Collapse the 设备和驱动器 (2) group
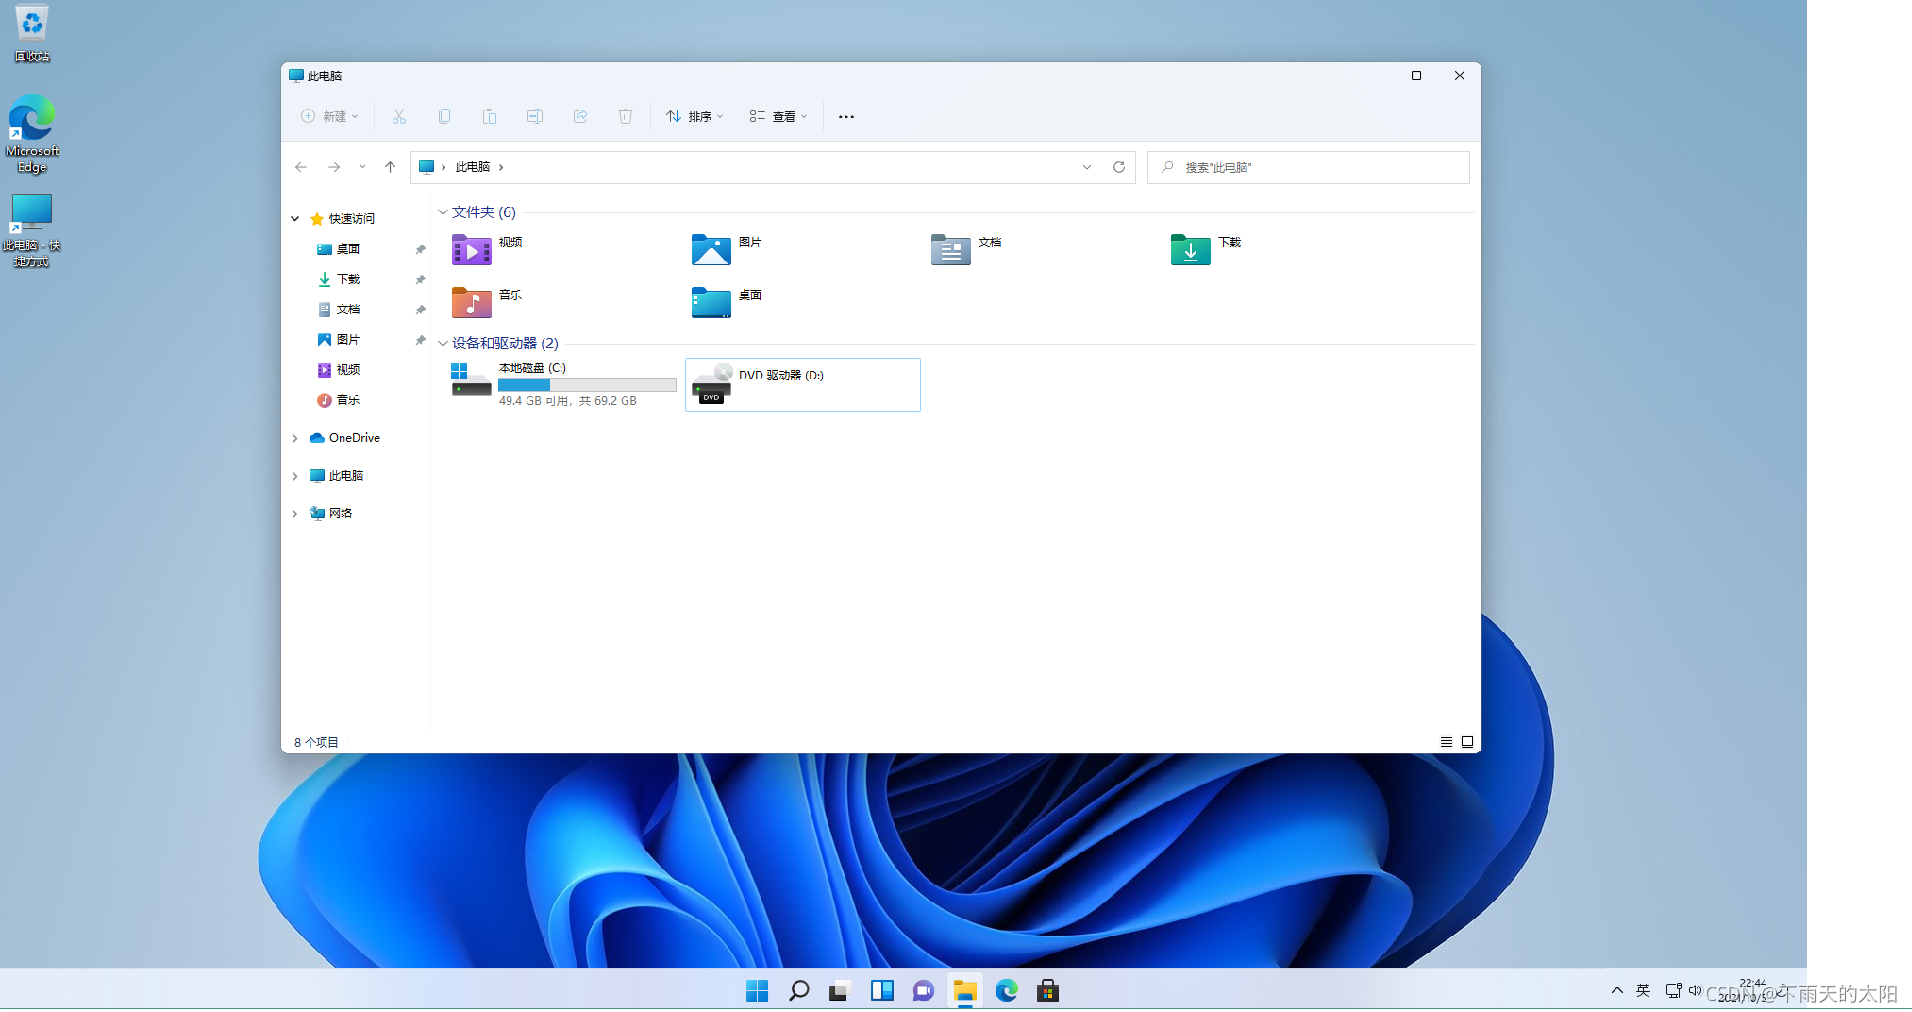 (443, 343)
